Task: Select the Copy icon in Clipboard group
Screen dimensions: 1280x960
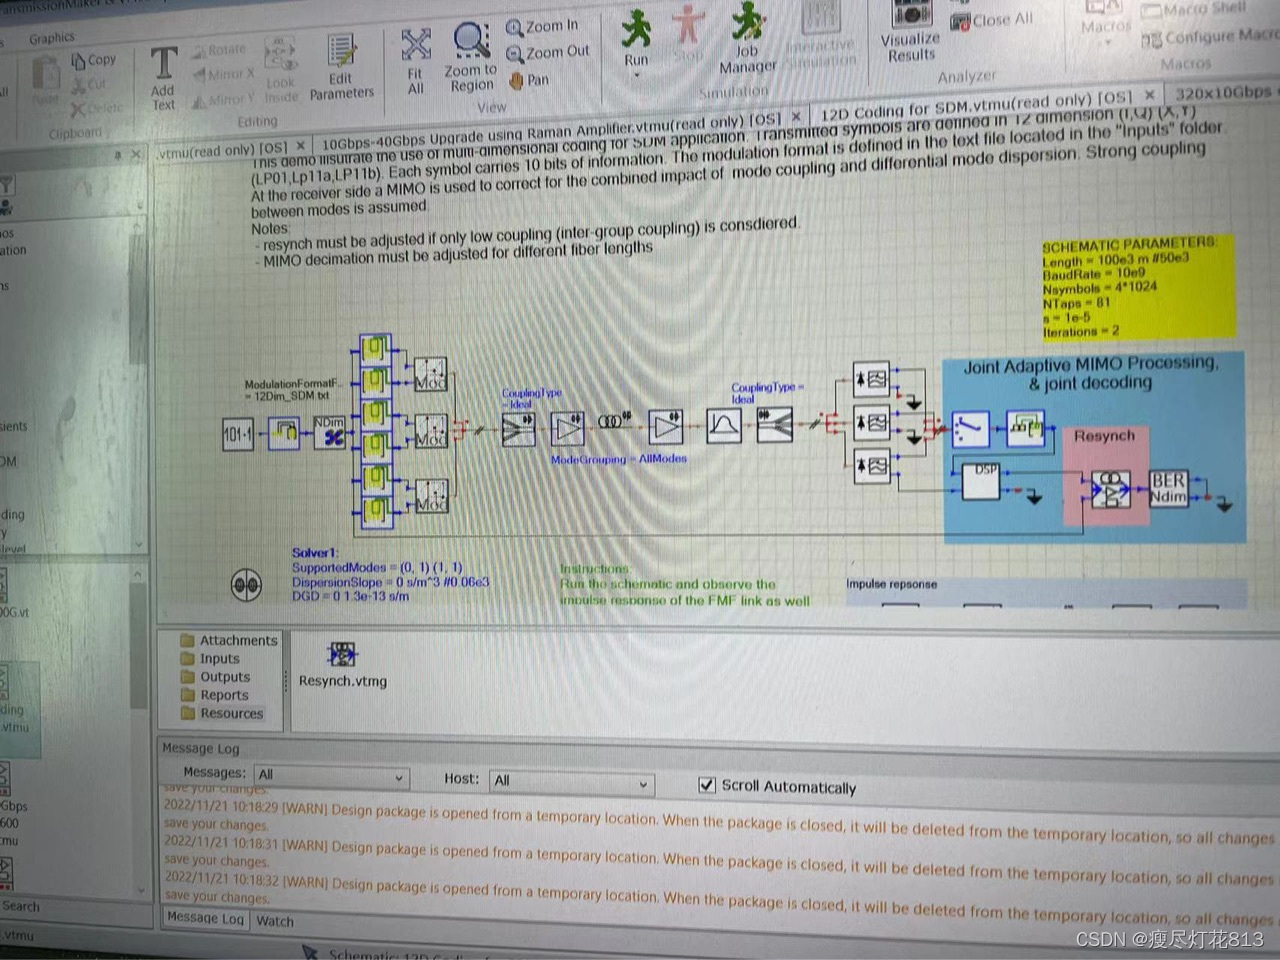Action: coord(93,59)
